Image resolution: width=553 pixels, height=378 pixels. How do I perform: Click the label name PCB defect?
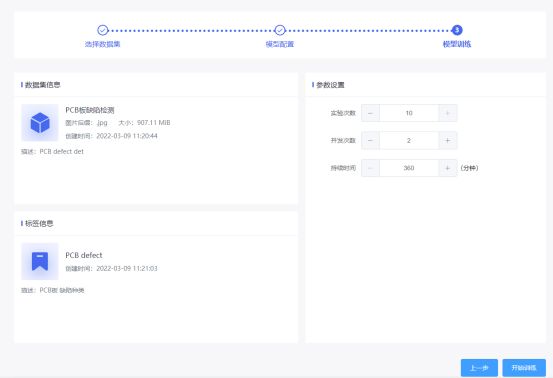pos(84,255)
